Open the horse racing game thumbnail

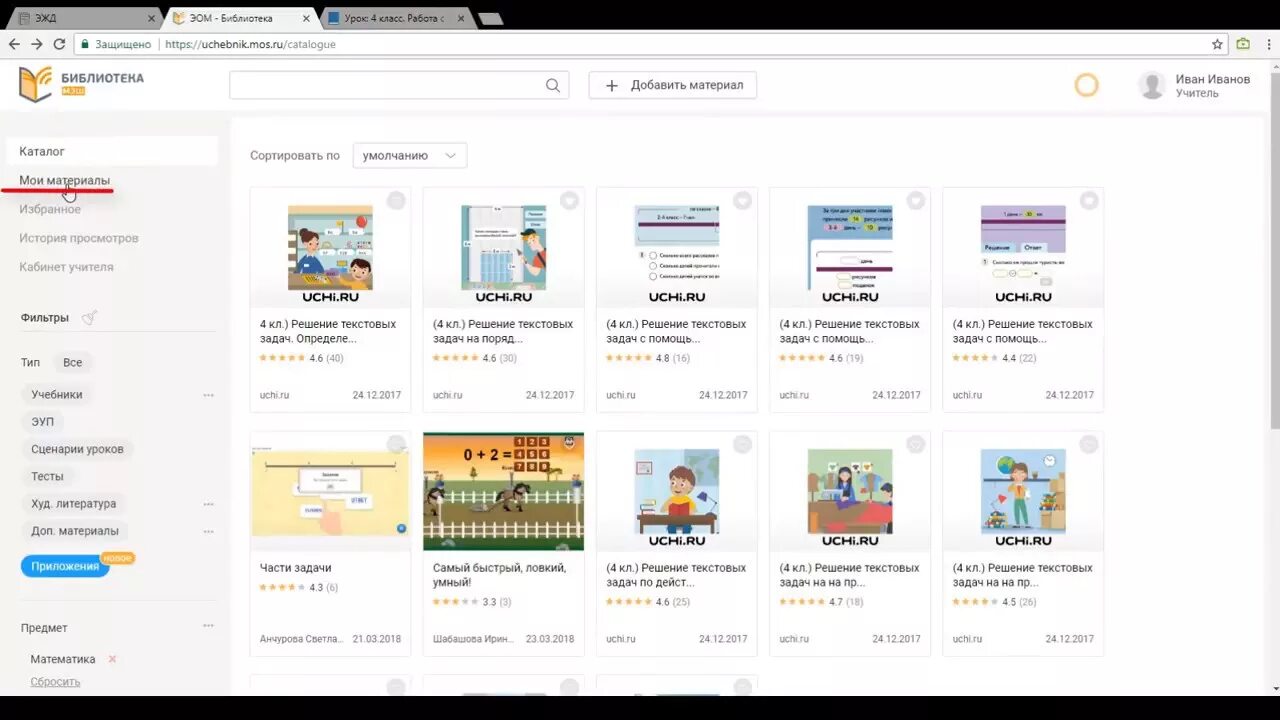[503, 491]
